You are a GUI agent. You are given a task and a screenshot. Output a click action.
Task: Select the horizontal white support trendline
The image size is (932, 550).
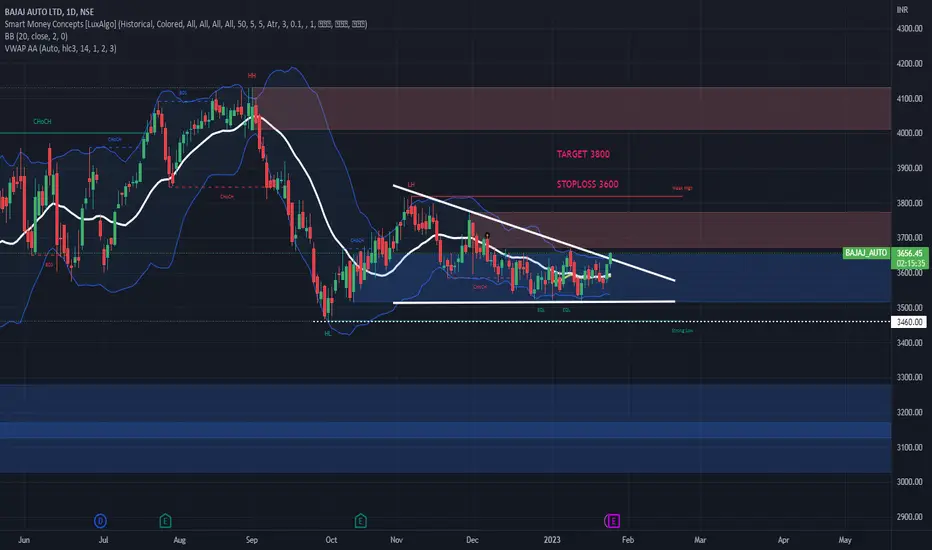click(534, 303)
